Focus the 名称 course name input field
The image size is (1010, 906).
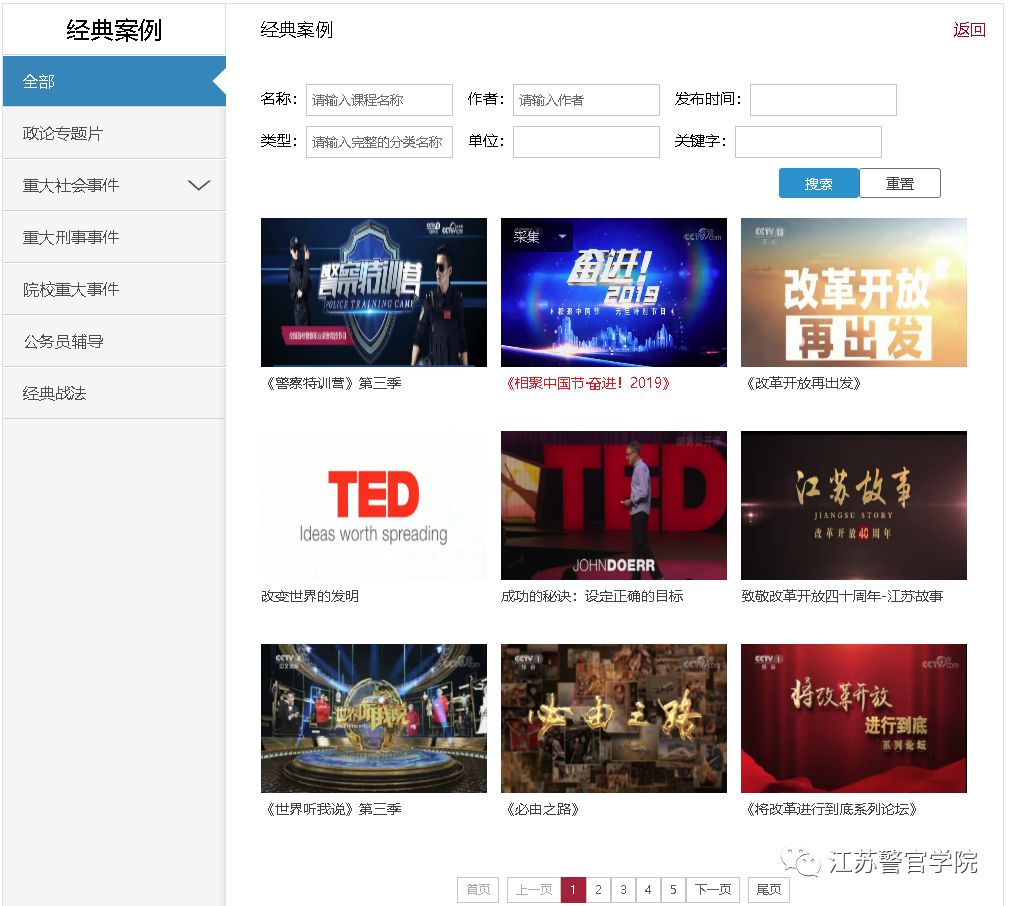[x=379, y=100]
